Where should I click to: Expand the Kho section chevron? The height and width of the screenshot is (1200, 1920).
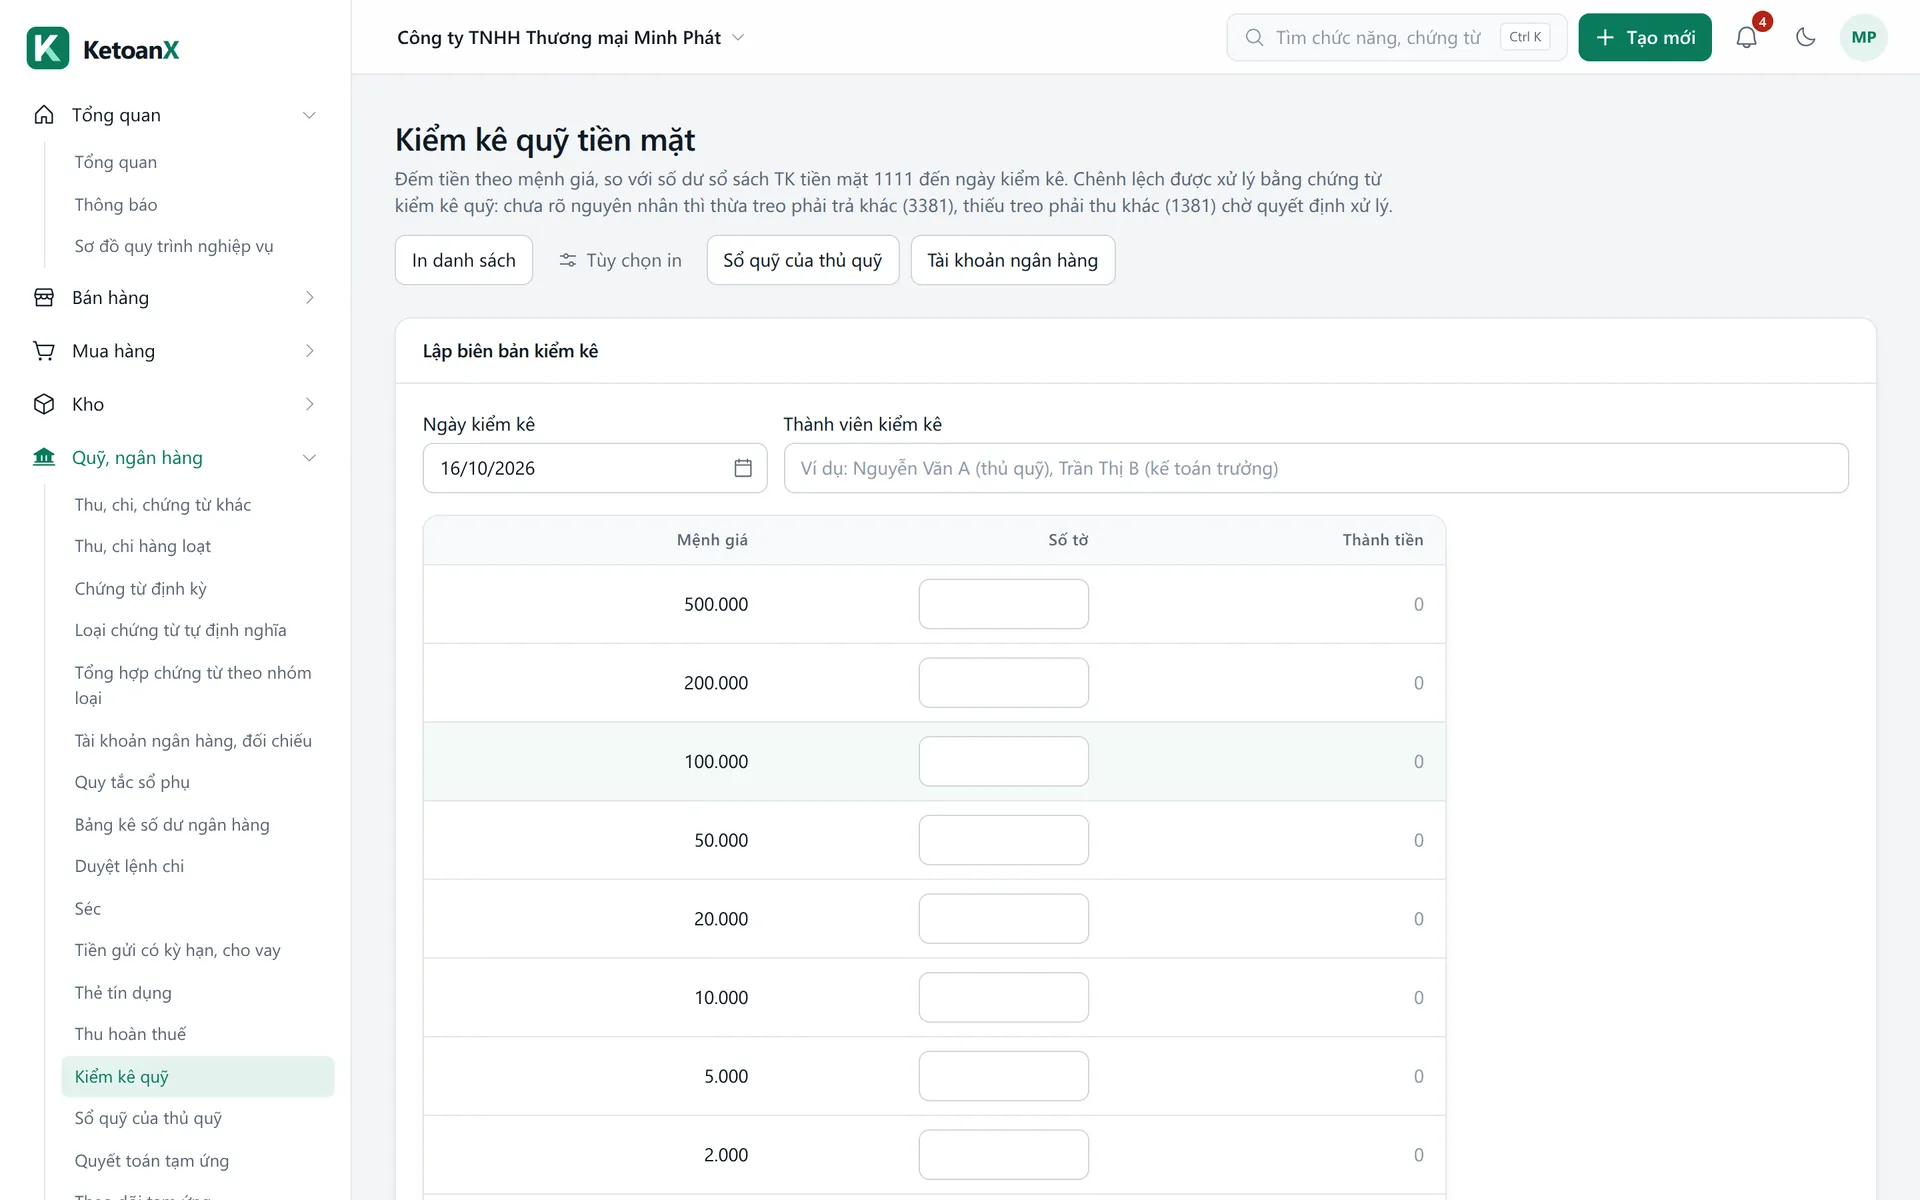click(309, 404)
